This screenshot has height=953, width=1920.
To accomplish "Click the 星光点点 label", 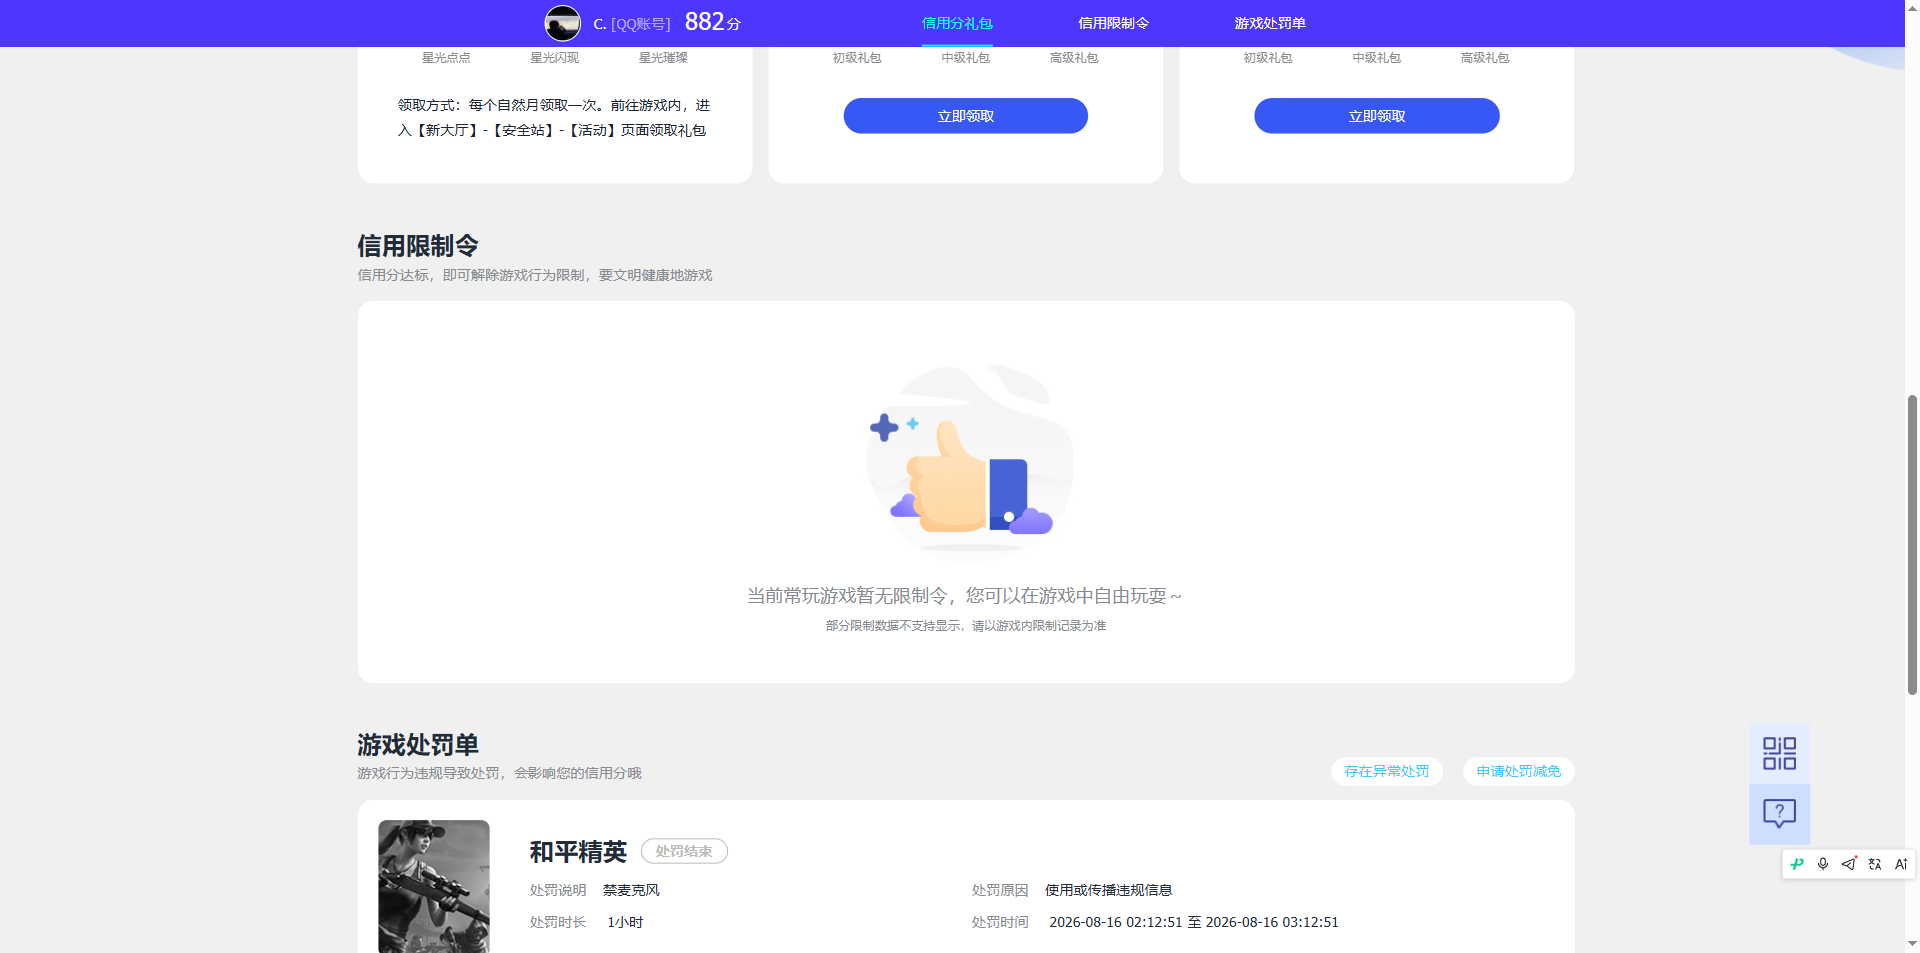I will [446, 58].
